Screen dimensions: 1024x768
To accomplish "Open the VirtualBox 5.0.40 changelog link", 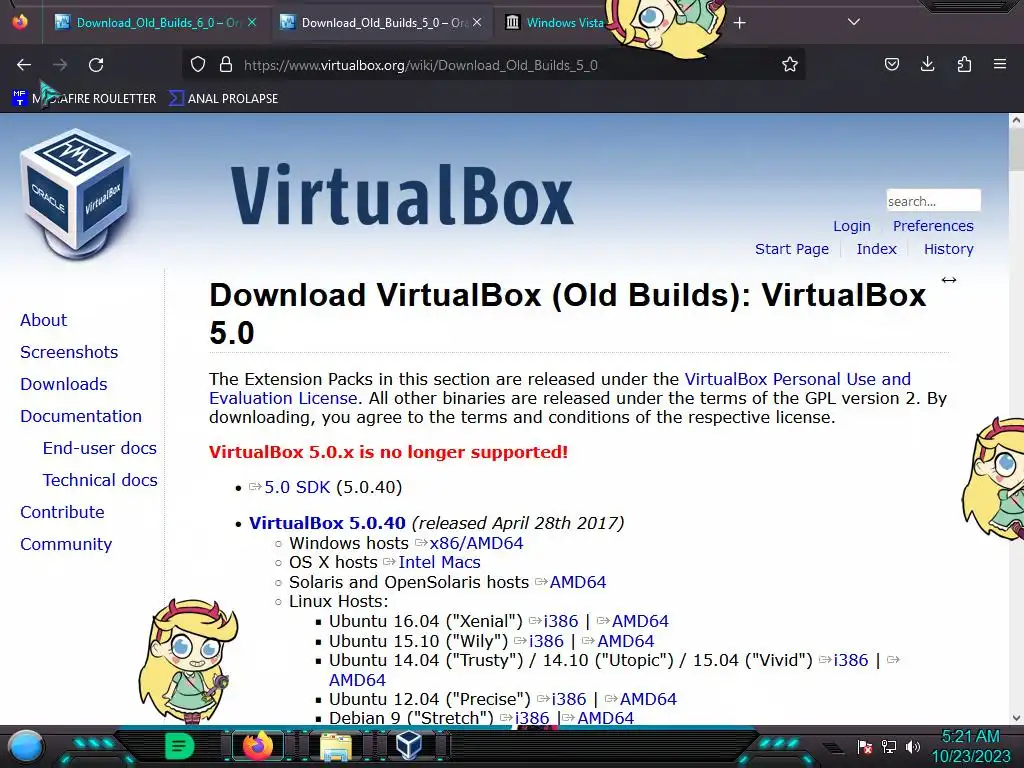I will 327,523.
